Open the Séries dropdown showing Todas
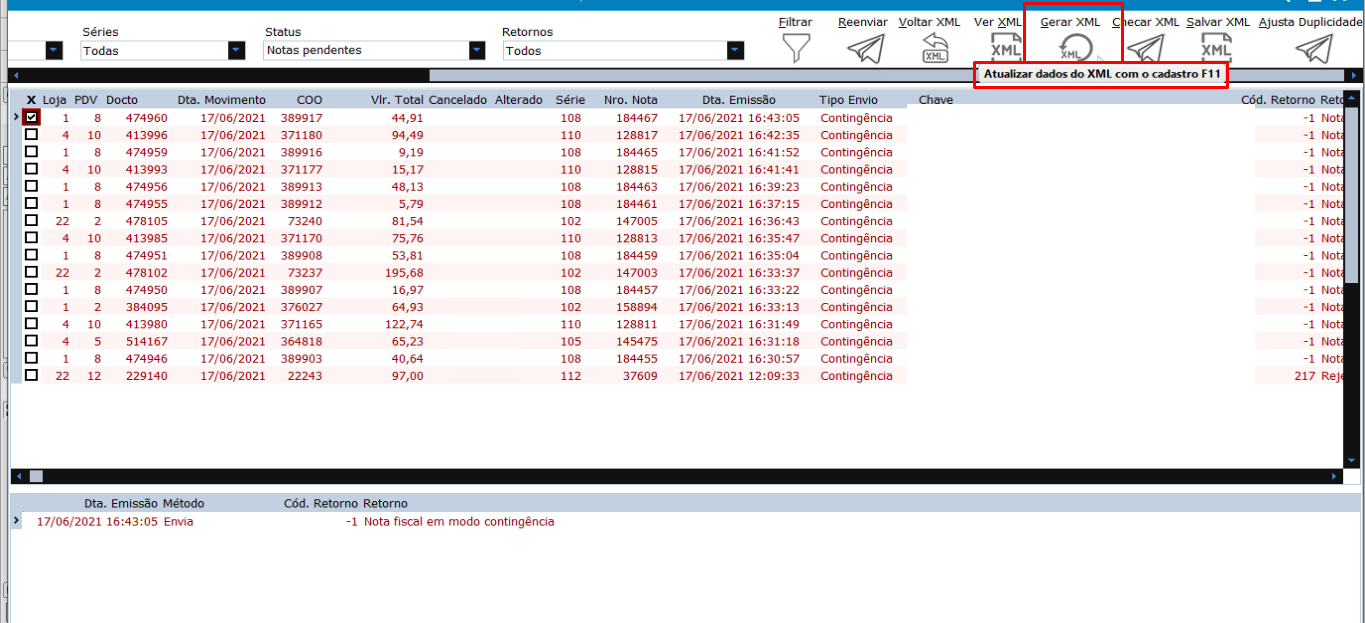The width and height of the screenshot is (1365, 623). point(236,50)
